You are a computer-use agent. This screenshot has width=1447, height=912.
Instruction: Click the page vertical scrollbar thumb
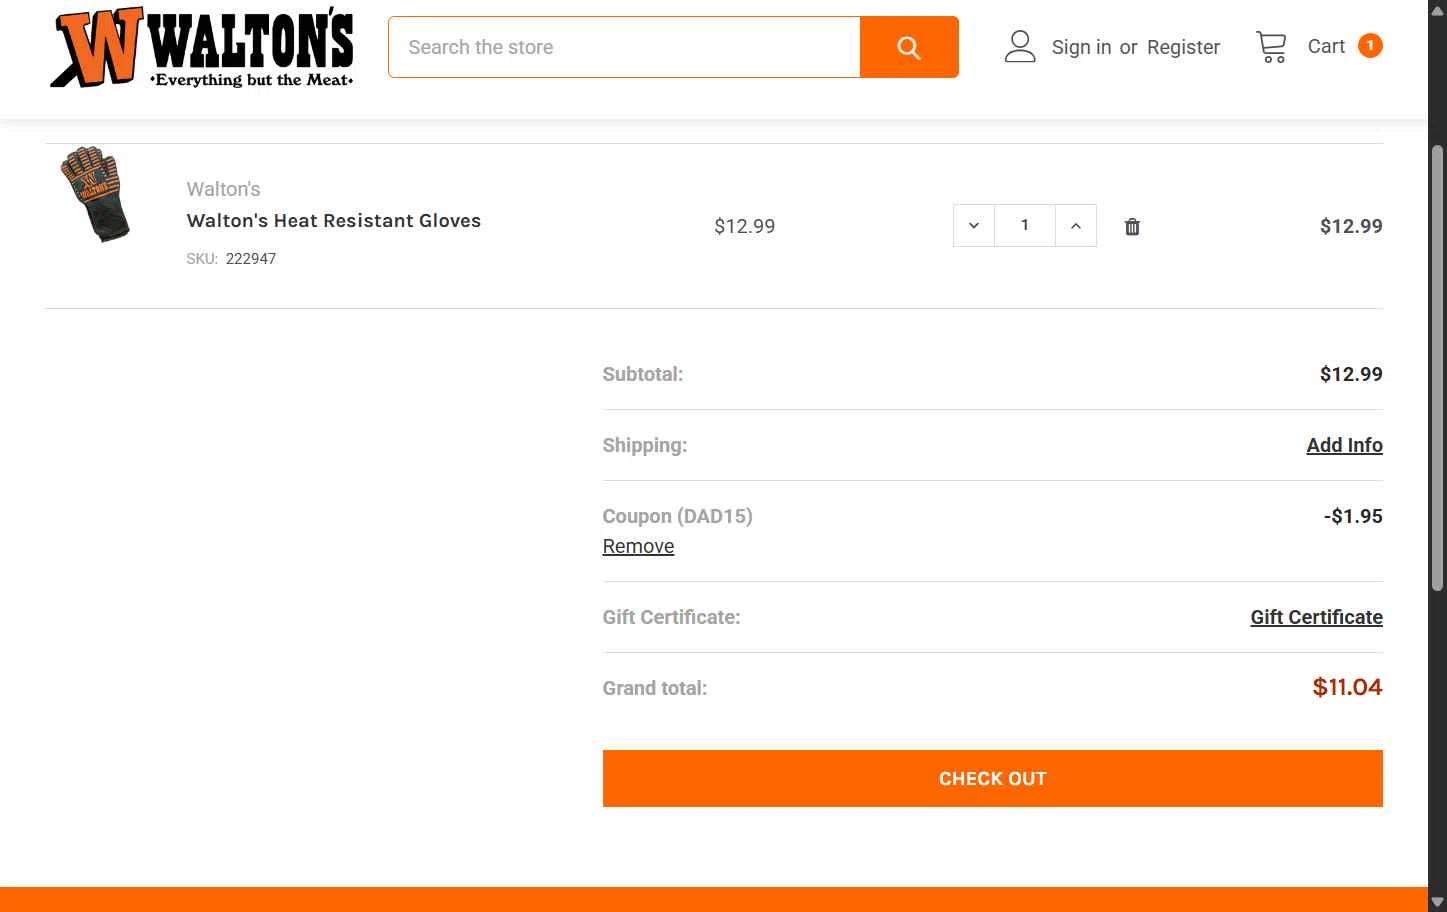1437,368
